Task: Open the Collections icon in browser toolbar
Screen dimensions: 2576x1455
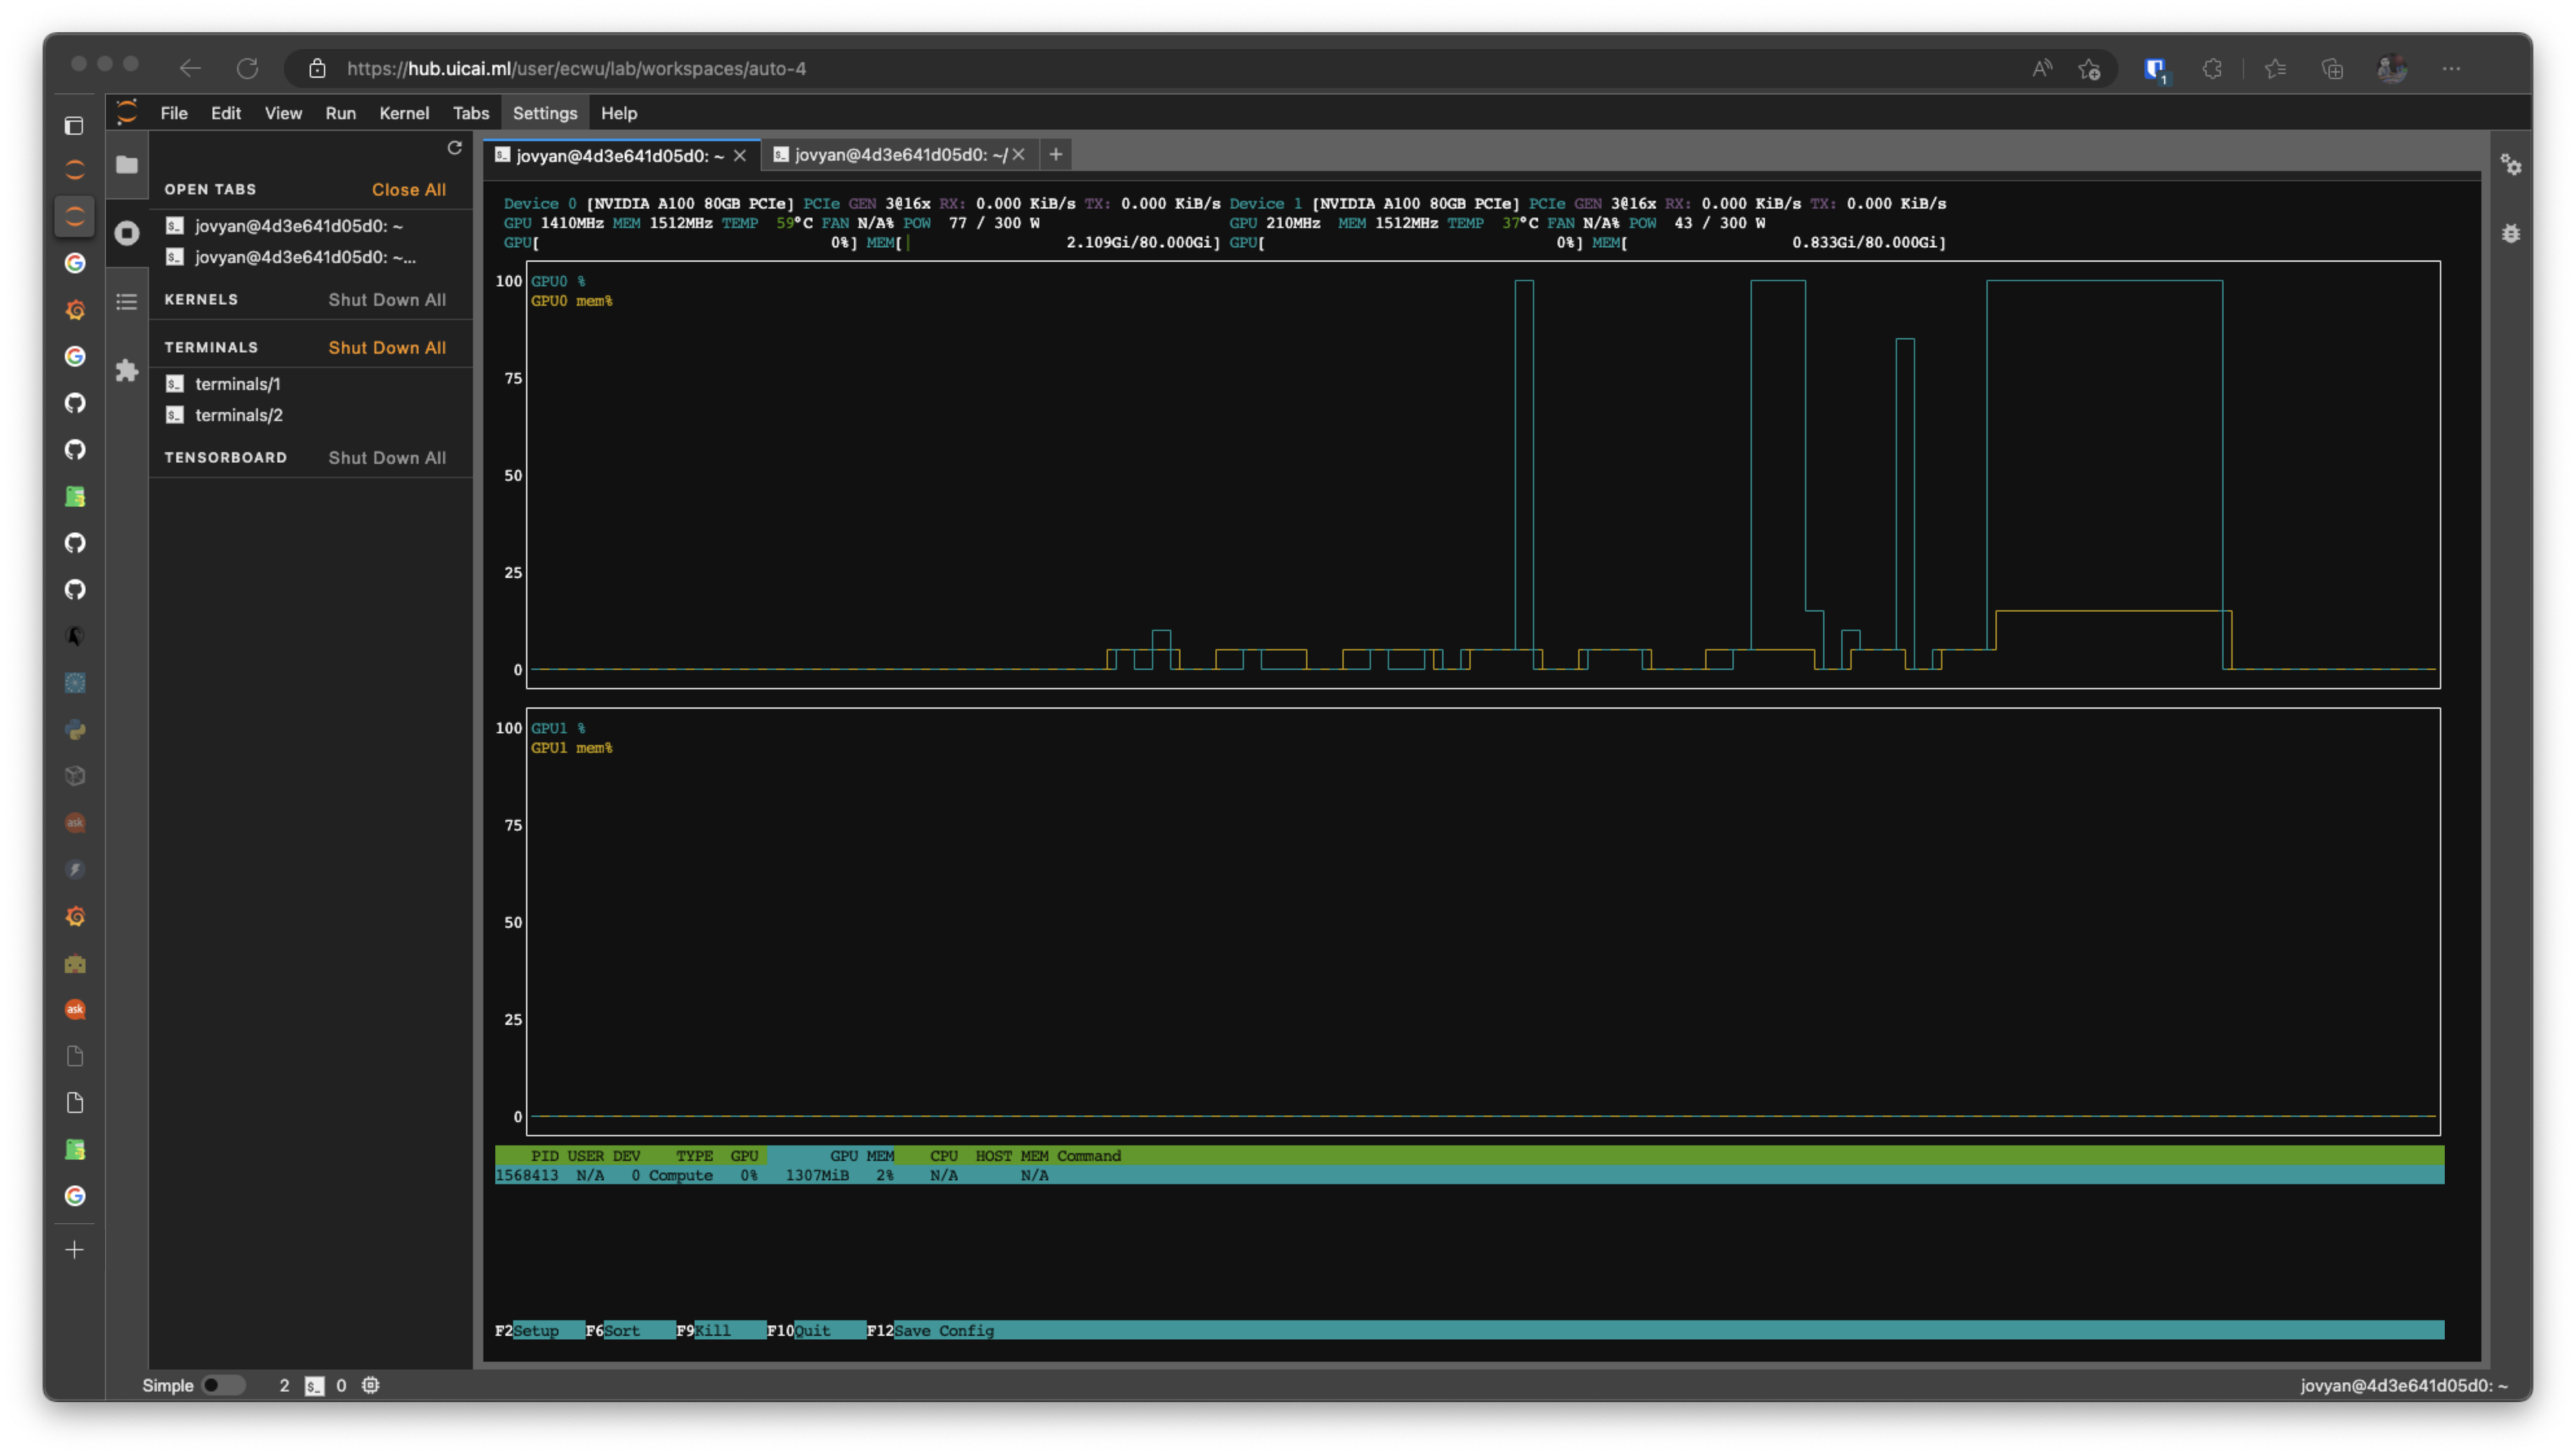Action: pyautogui.click(x=2332, y=68)
